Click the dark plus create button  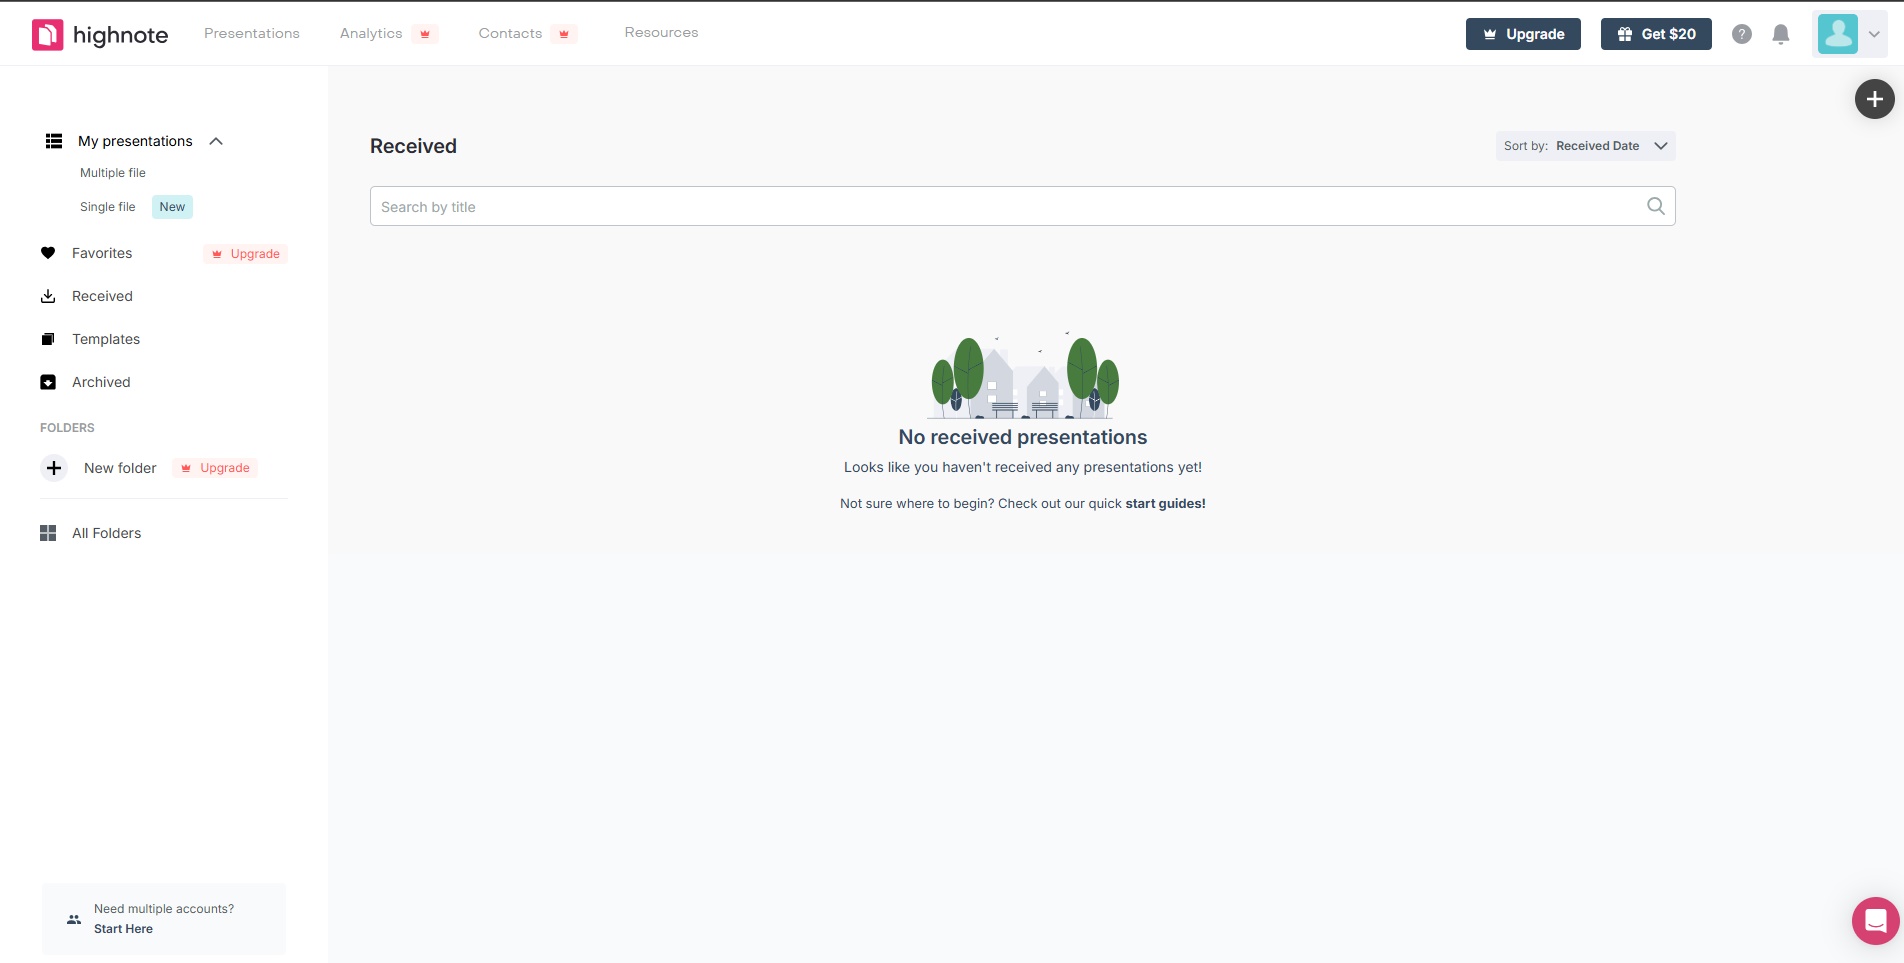(1874, 99)
